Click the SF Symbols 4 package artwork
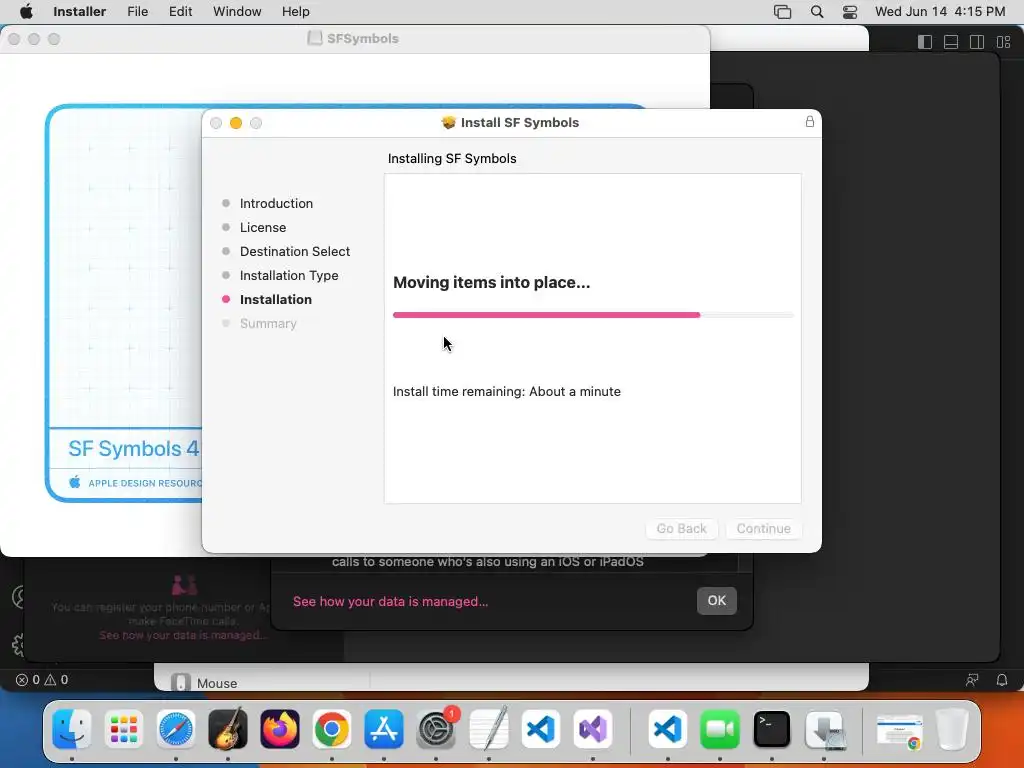Viewport: 1024px width, 768px height. coord(124,302)
